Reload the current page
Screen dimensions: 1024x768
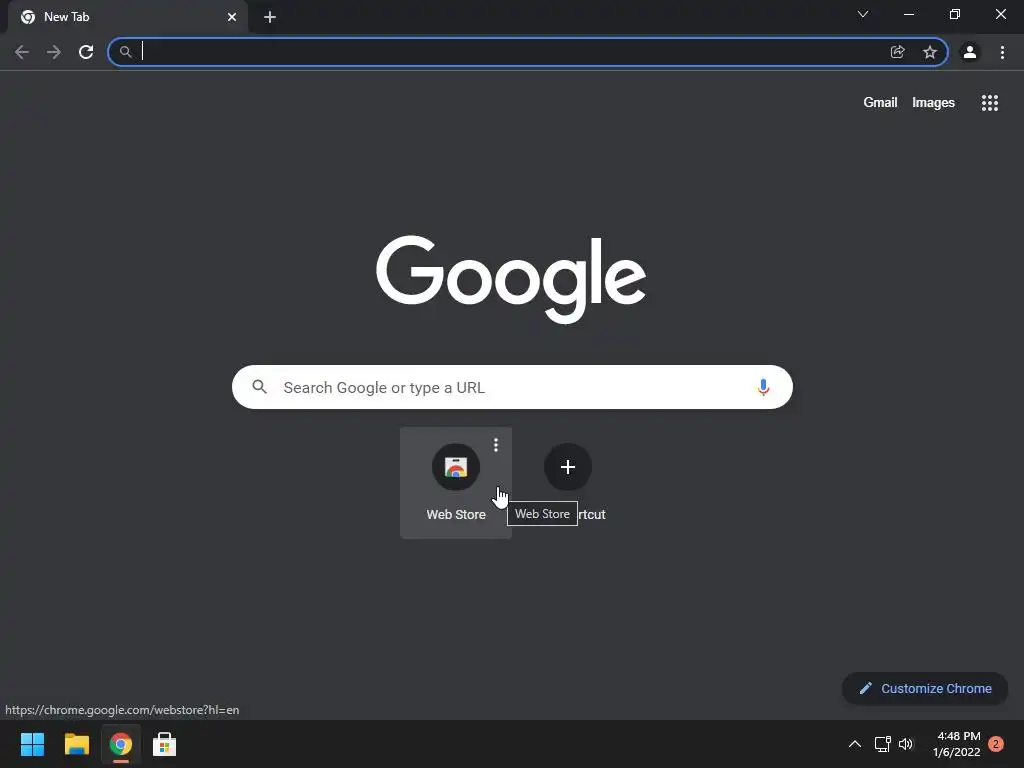coord(86,52)
